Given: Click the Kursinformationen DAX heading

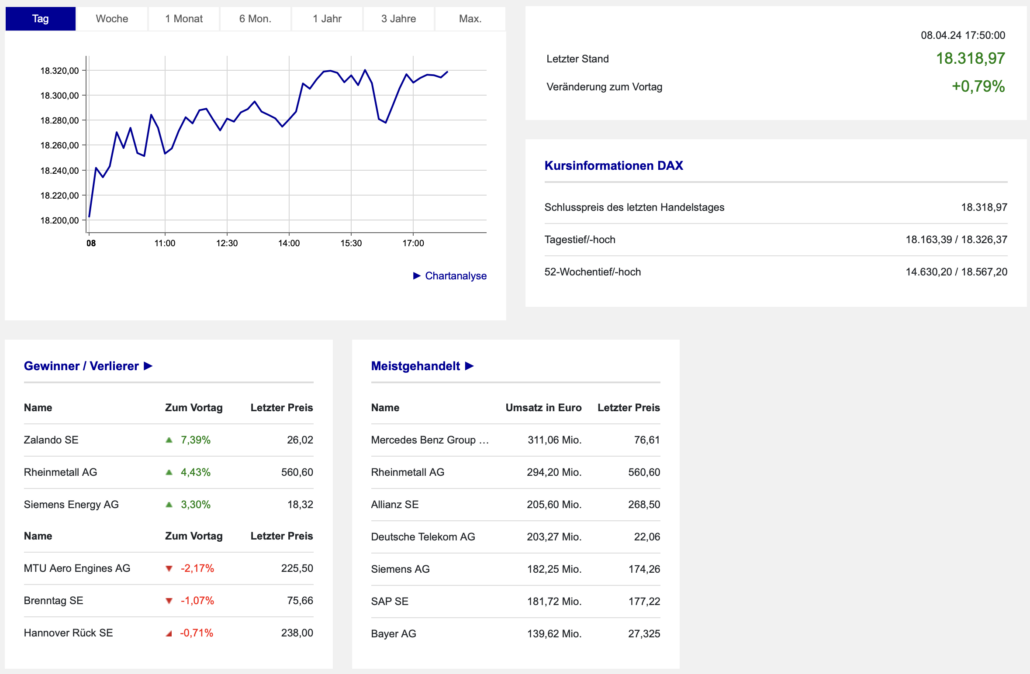Looking at the screenshot, I should [x=614, y=166].
